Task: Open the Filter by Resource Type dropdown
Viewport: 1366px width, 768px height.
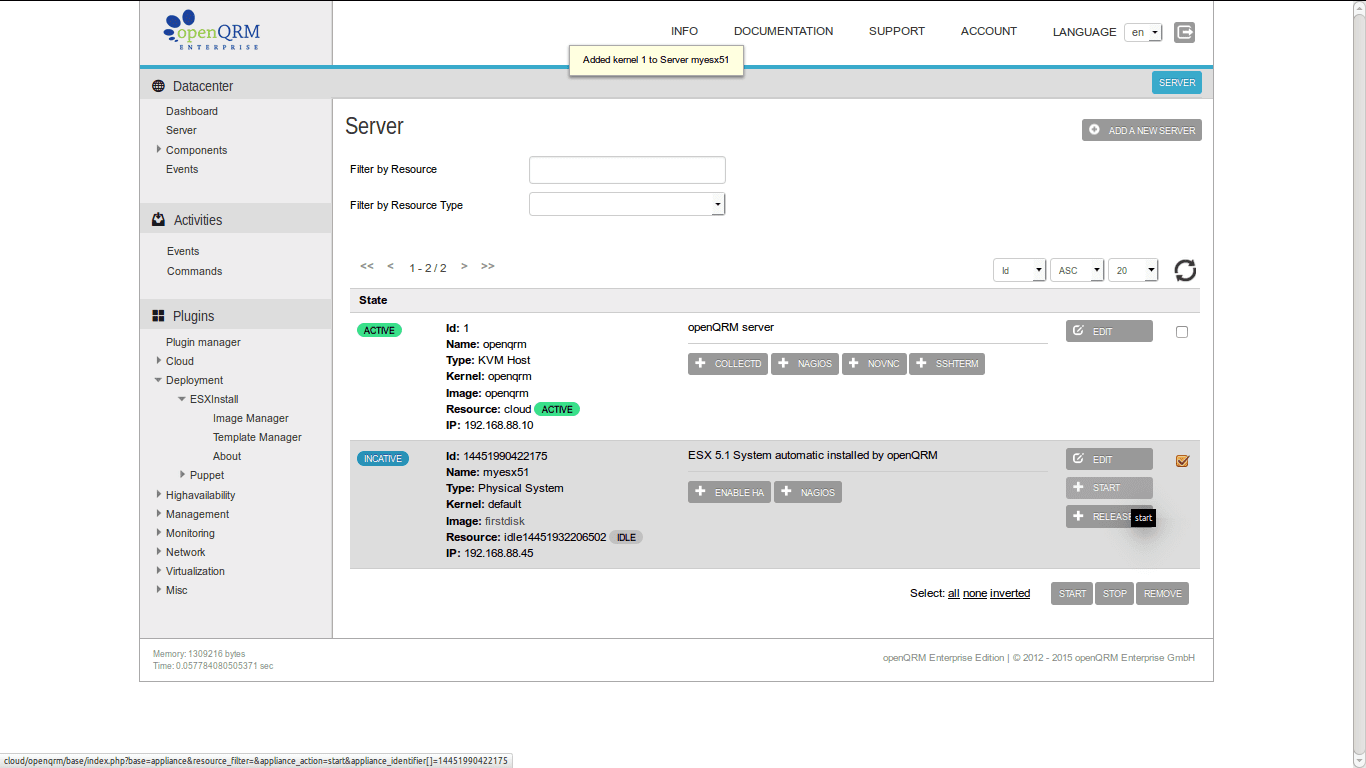Action: [x=627, y=204]
